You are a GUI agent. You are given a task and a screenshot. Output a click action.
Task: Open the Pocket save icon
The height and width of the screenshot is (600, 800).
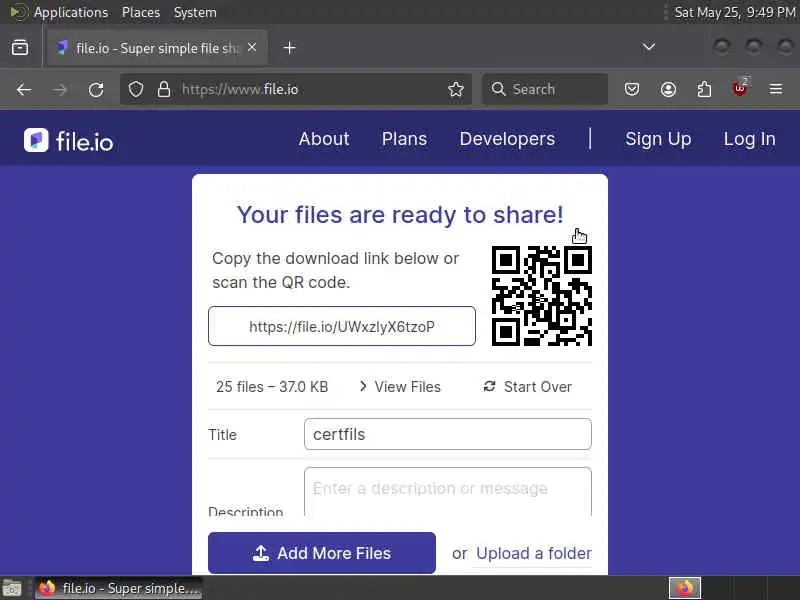[x=632, y=90]
